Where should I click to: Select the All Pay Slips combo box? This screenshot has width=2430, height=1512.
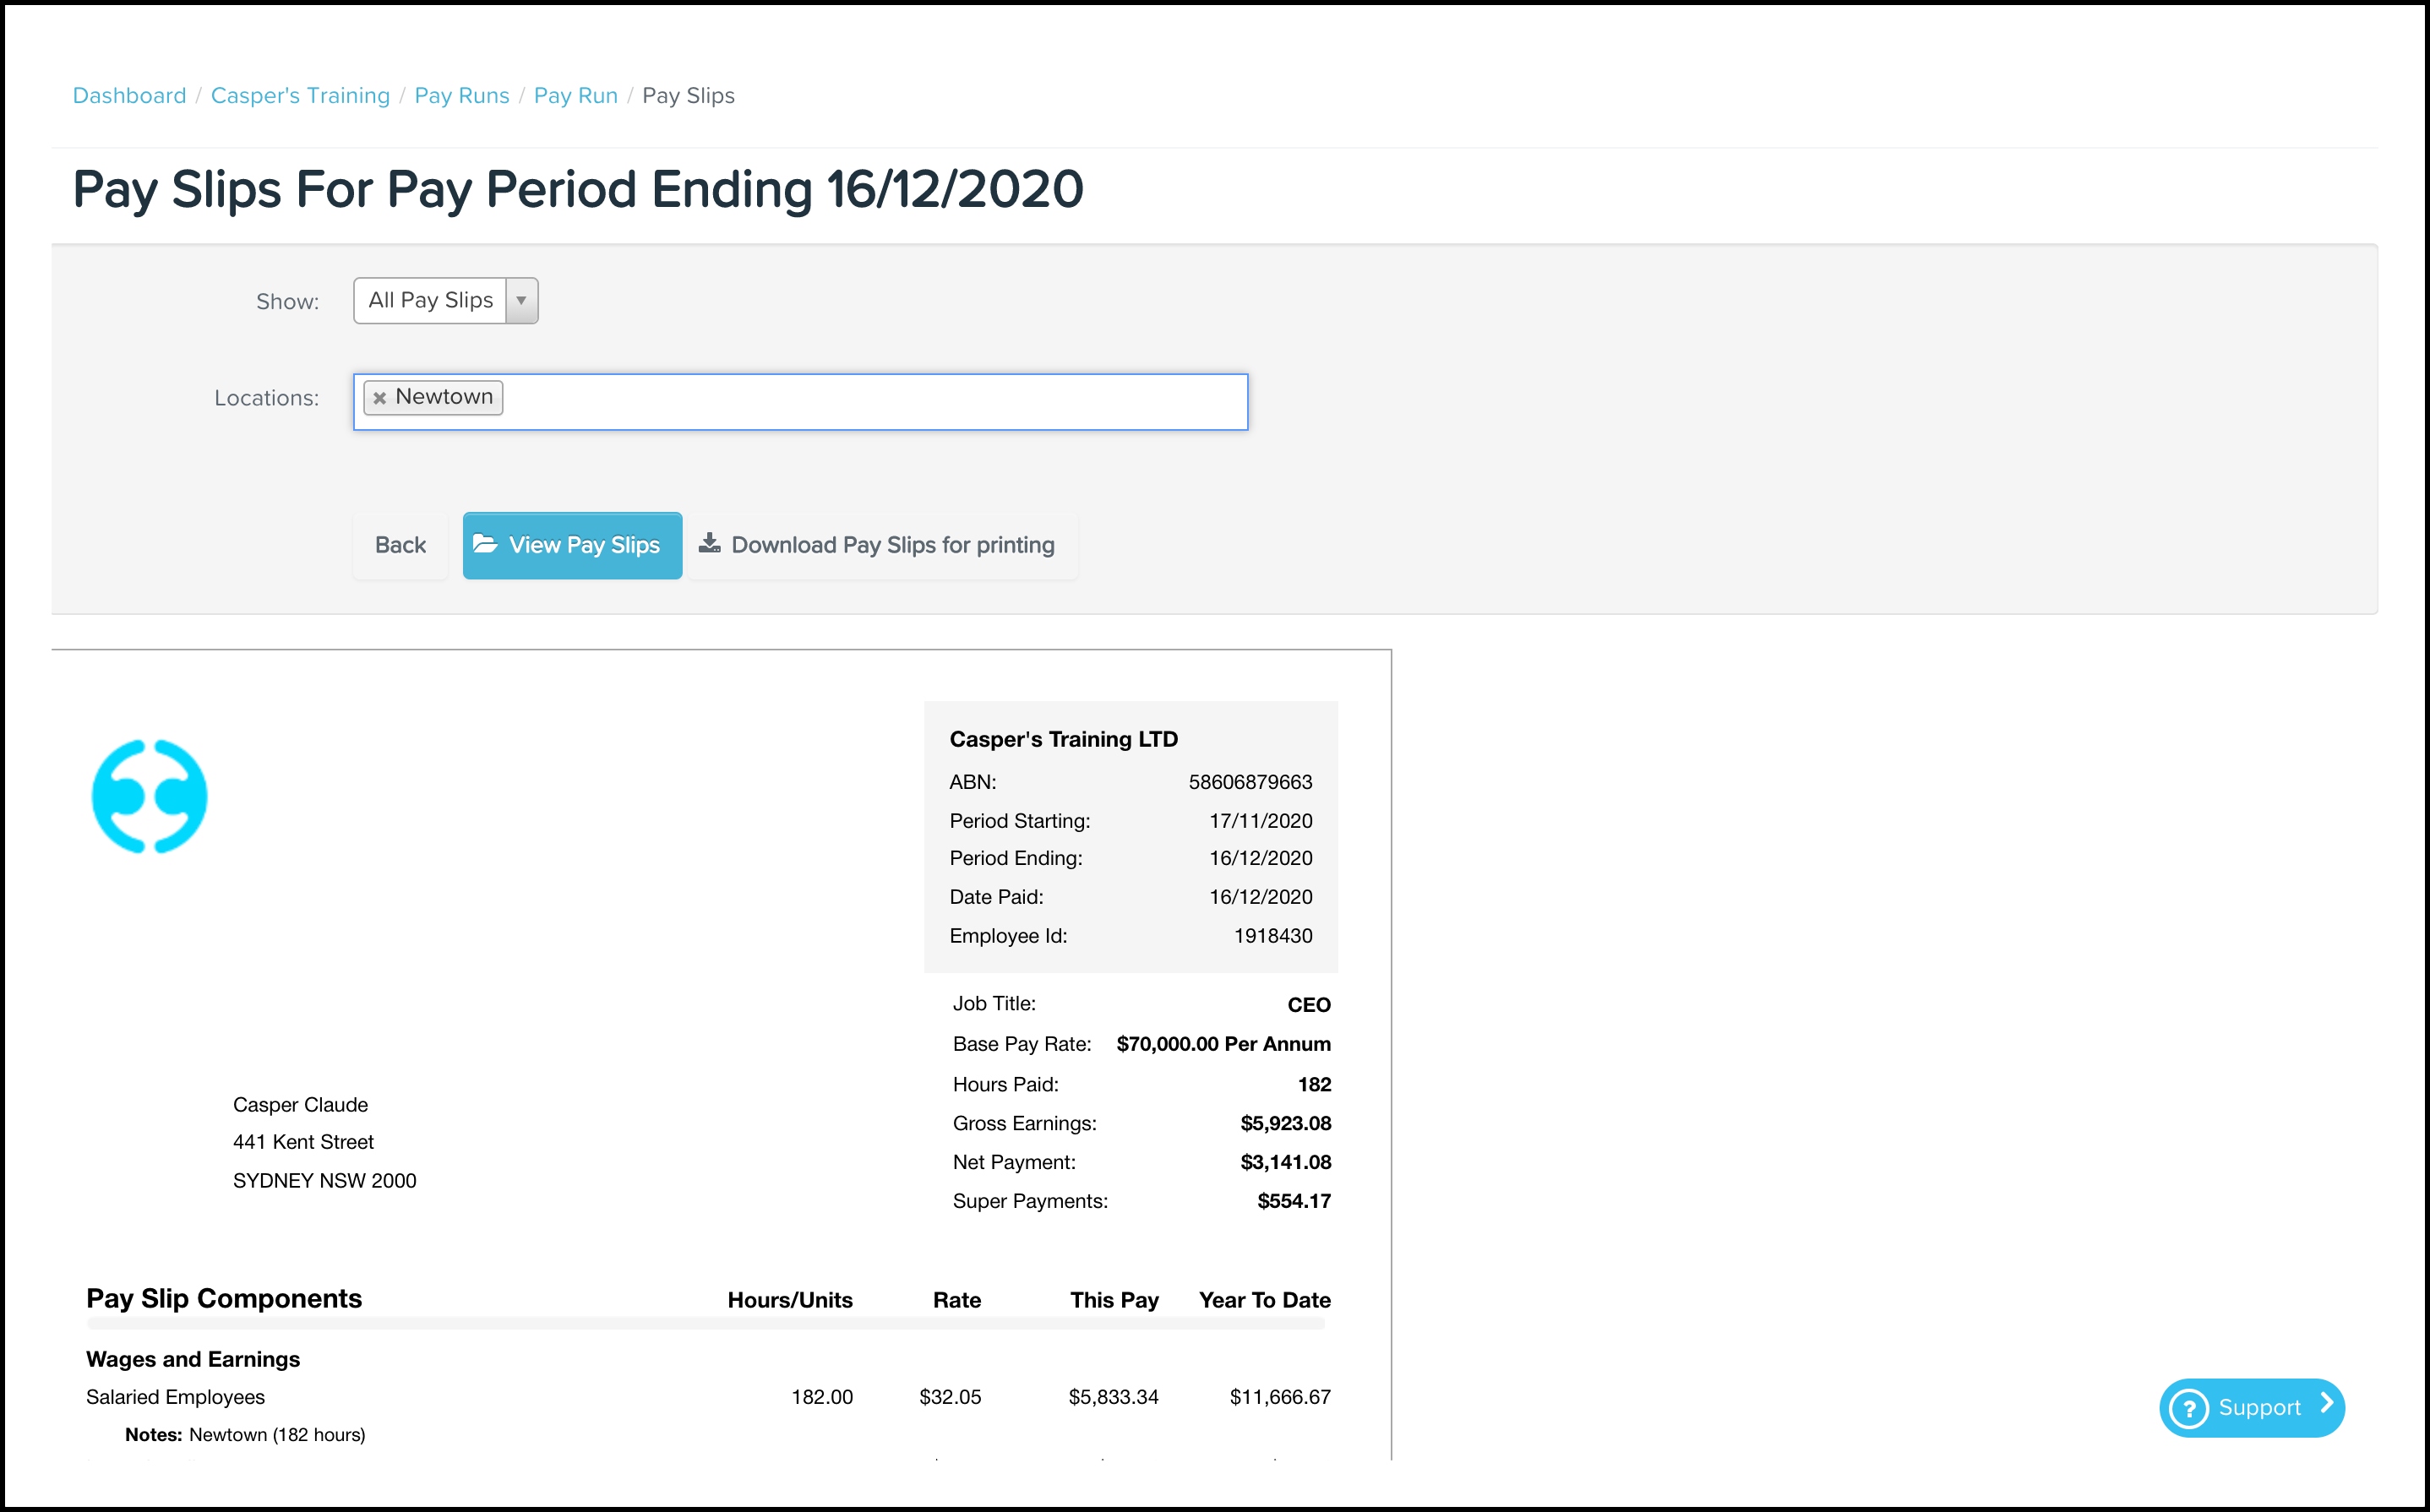tap(431, 301)
